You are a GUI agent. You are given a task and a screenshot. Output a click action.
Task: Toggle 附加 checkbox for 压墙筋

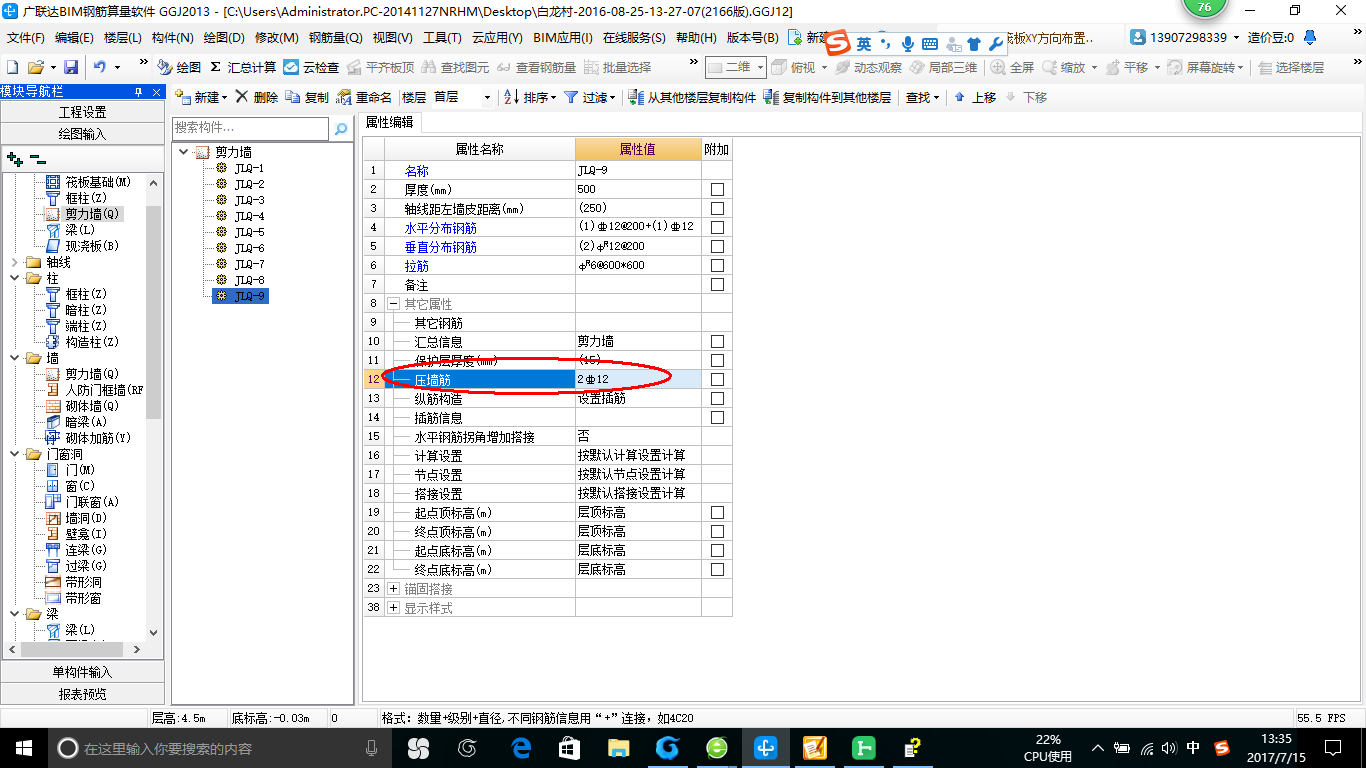717,380
